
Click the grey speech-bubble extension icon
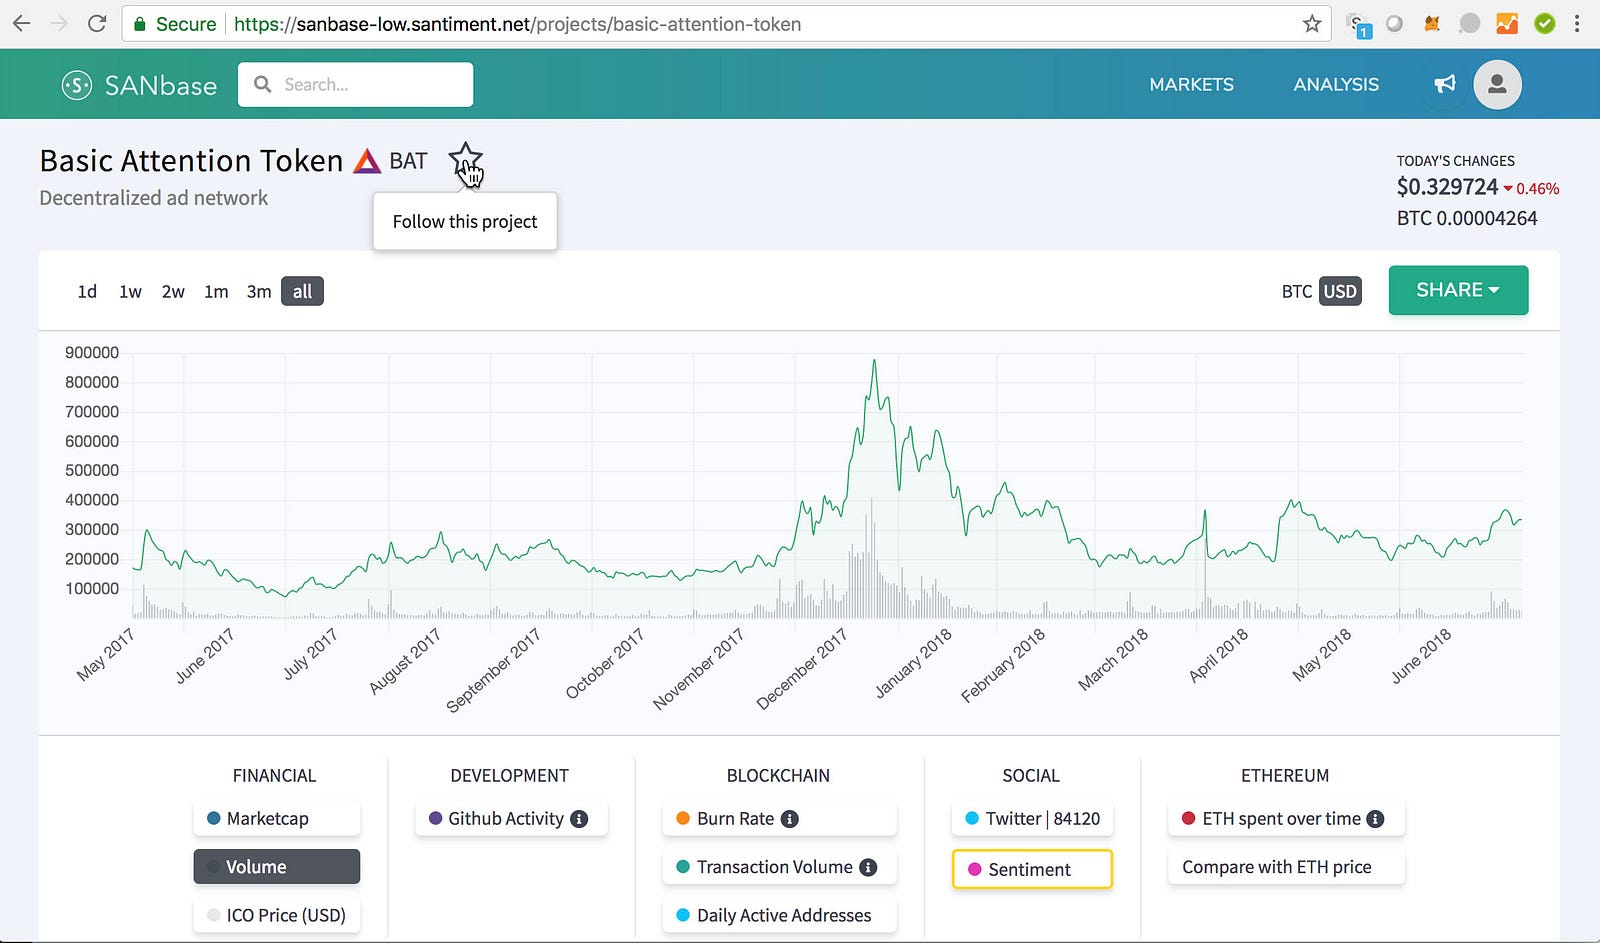1469,23
